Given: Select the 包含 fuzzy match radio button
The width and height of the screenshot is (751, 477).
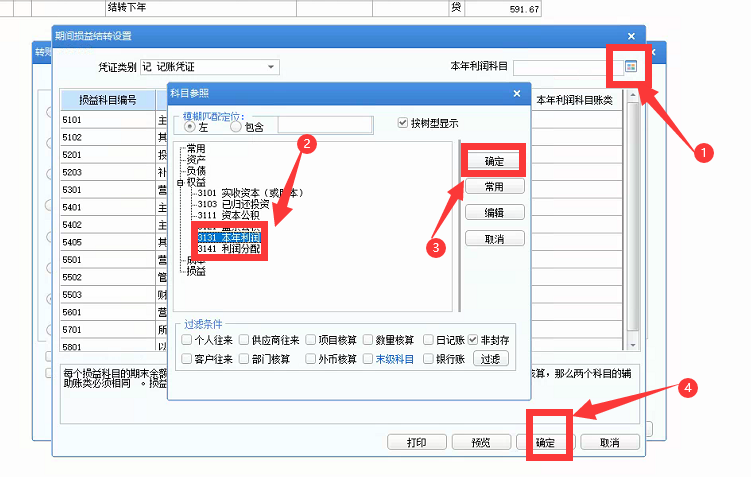Looking at the screenshot, I should [x=236, y=127].
